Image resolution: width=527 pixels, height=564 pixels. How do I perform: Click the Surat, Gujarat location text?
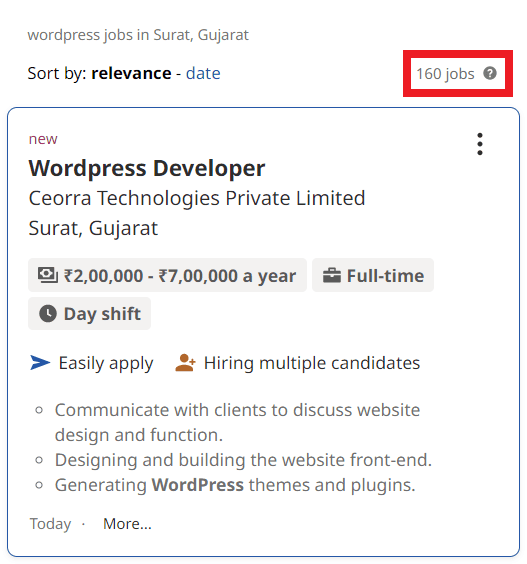[93, 228]
